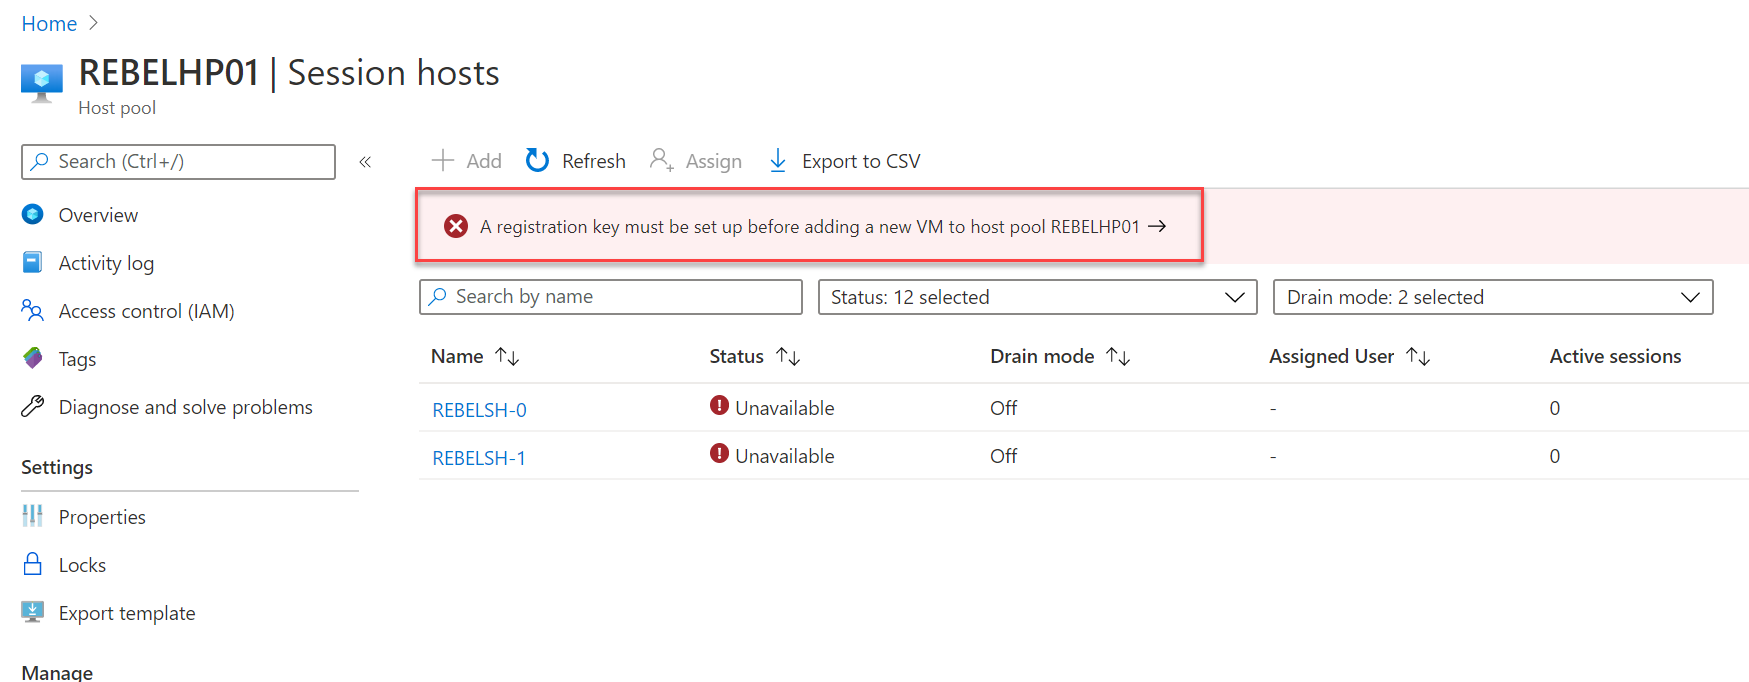Click the wrench icon for Diagnose

[x=33, y=406]
